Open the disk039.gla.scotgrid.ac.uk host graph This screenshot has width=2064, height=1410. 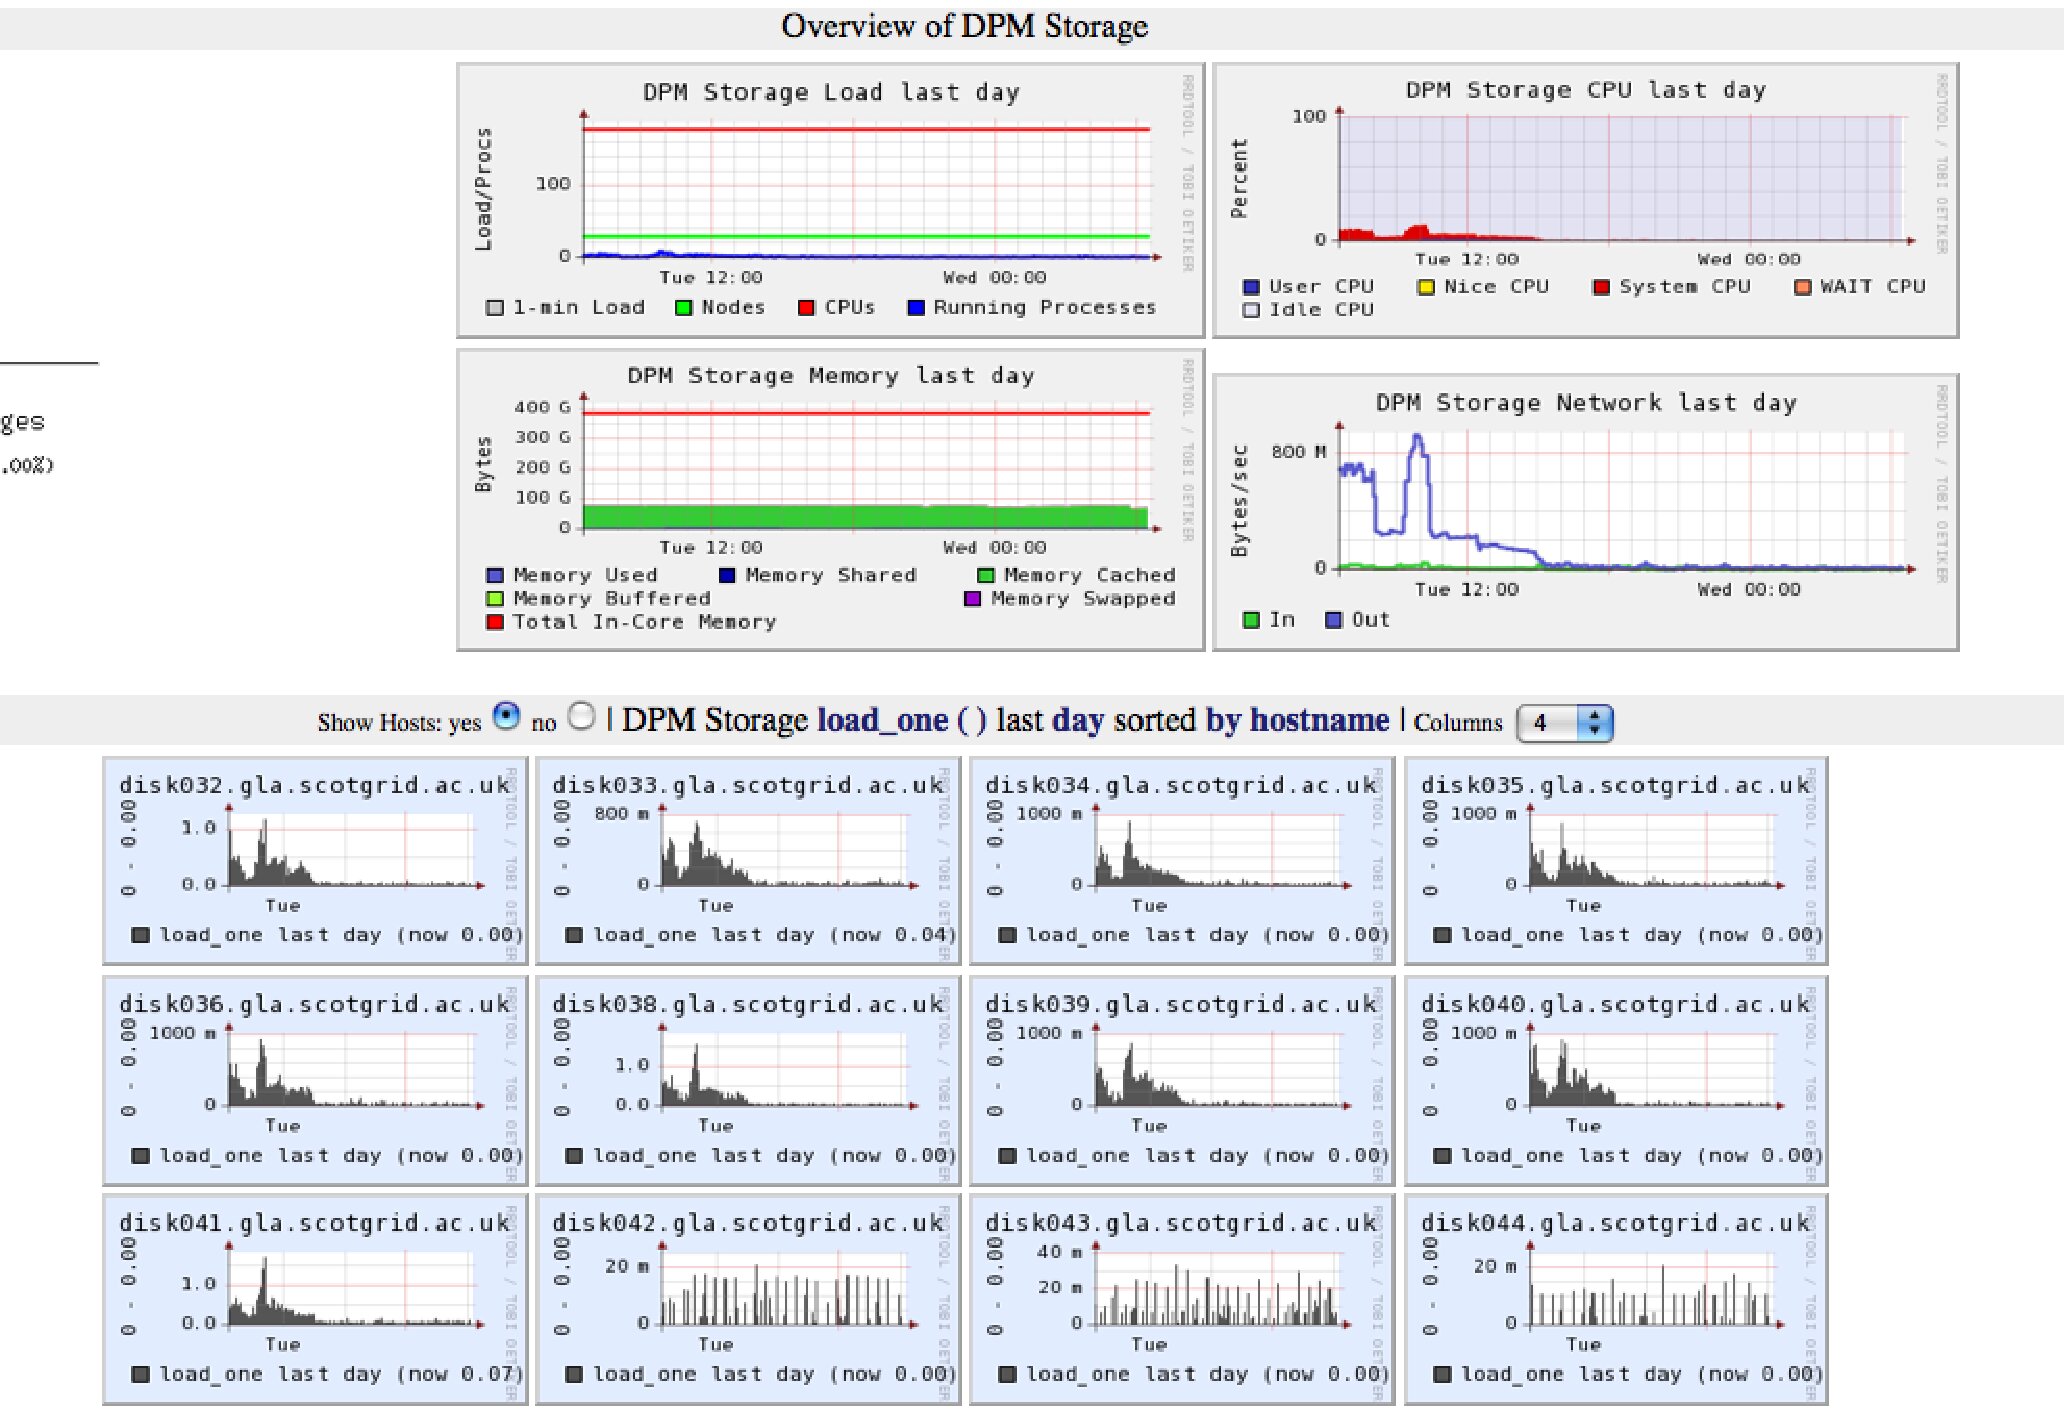[x=1181, y=1081]
